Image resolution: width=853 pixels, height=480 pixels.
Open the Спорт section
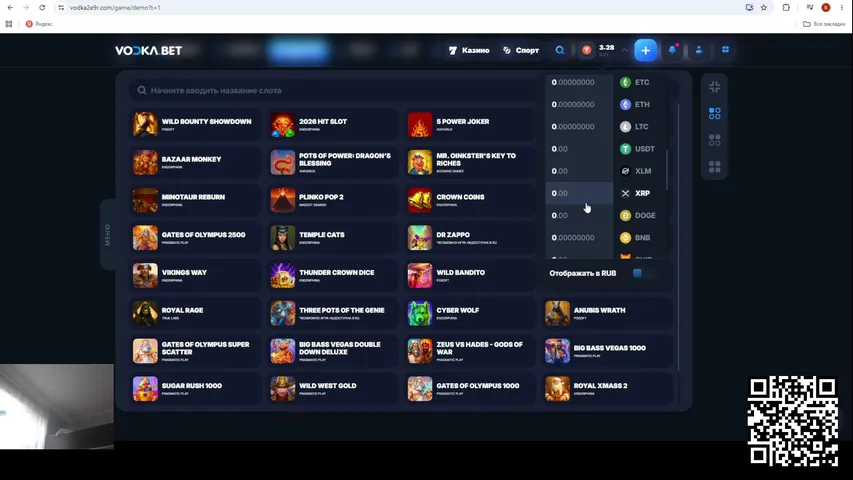tap(521, 50)
